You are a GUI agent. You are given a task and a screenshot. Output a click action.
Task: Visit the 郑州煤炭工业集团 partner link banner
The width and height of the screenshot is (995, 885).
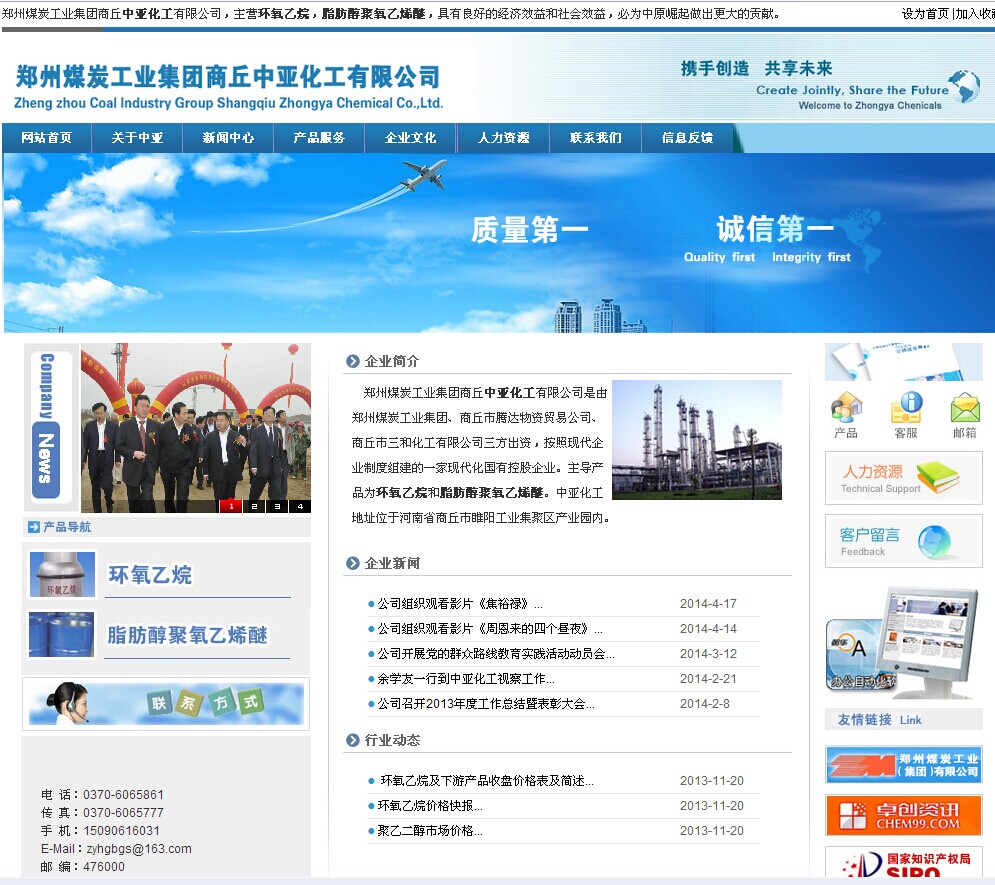point(904,764)
